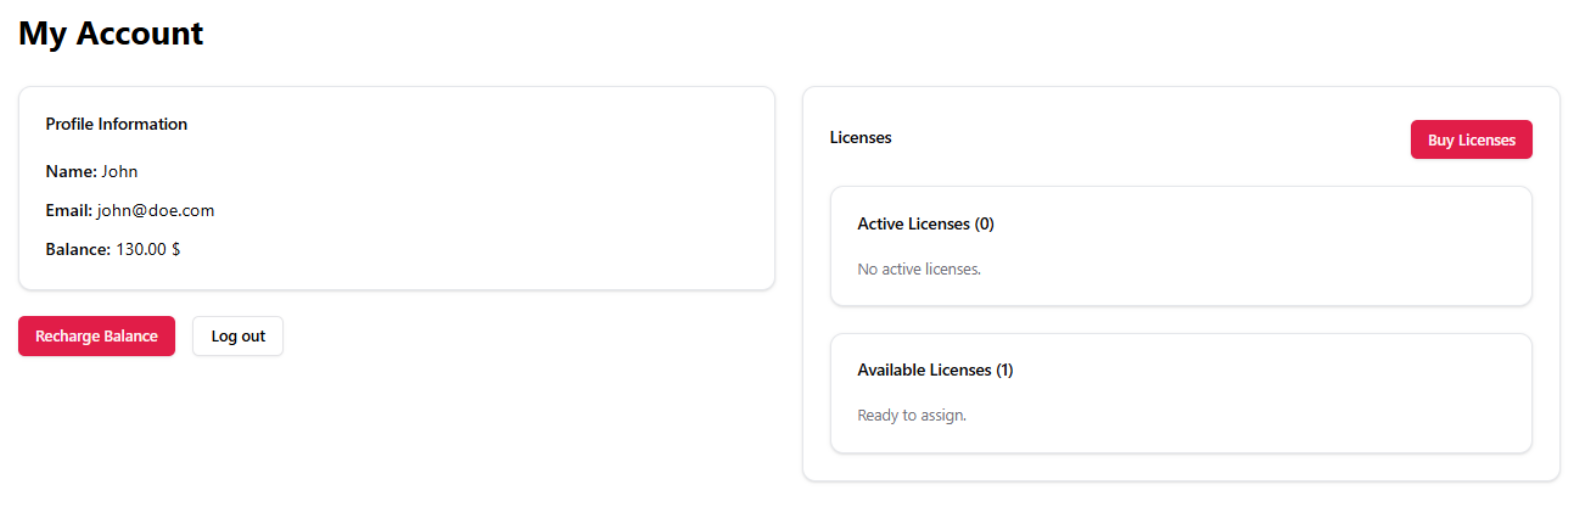
Task: Click the email john@doe.com text
Action: point(155,210)
